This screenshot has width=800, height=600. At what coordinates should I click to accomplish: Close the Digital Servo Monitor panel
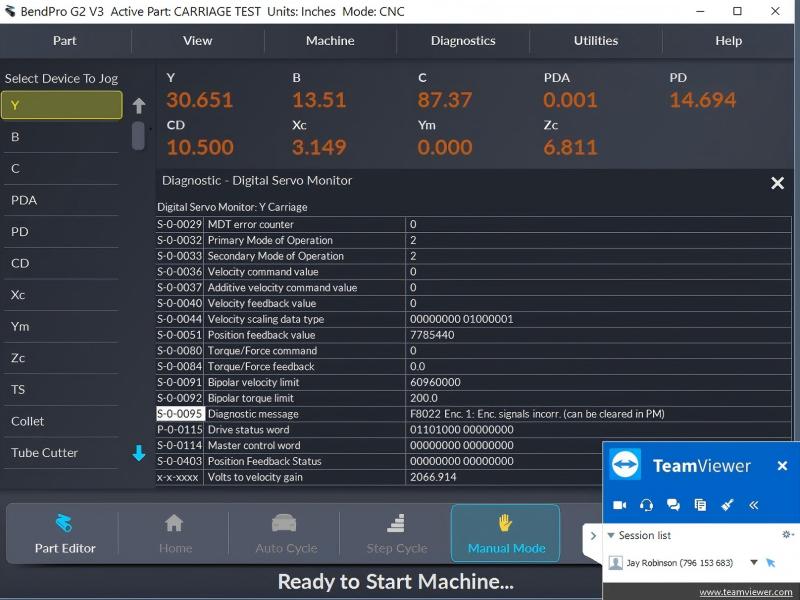(x=777, y=183)
